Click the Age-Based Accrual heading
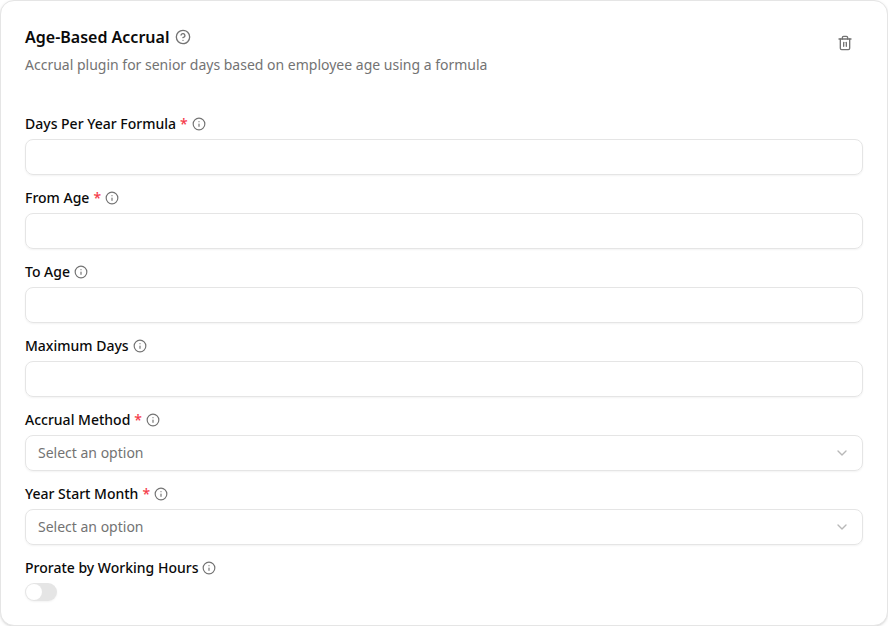888x627 pixels. click(96, 37)
